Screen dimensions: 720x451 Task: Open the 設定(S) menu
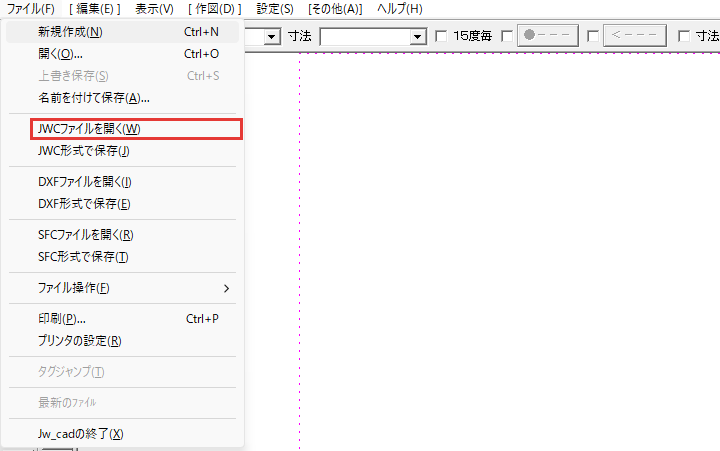(275, 9)
